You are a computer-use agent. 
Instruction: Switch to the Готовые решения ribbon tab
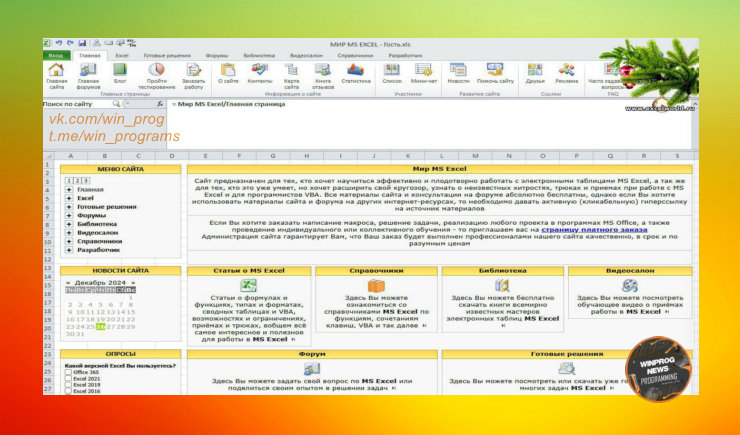(167, 55)
